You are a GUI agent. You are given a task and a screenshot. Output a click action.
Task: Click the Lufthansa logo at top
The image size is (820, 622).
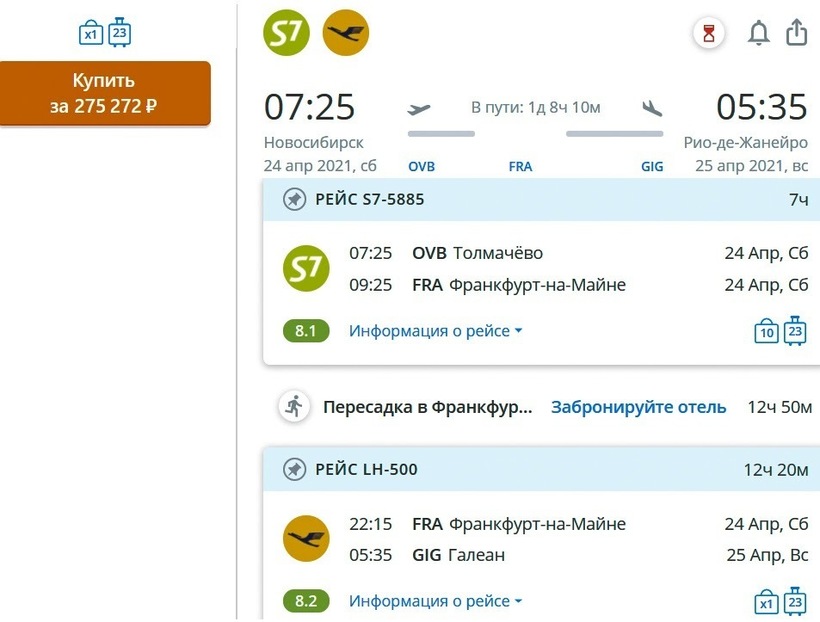(346, 34)
